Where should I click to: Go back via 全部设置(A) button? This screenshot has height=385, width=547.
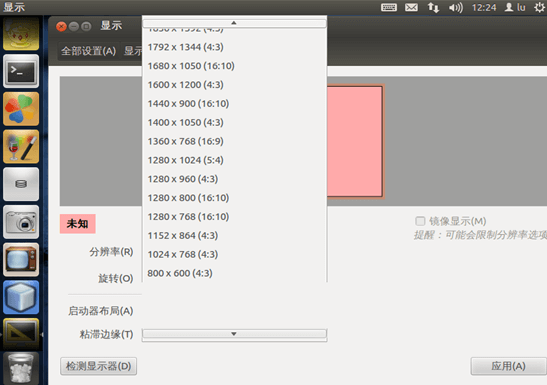pos(89,51)
